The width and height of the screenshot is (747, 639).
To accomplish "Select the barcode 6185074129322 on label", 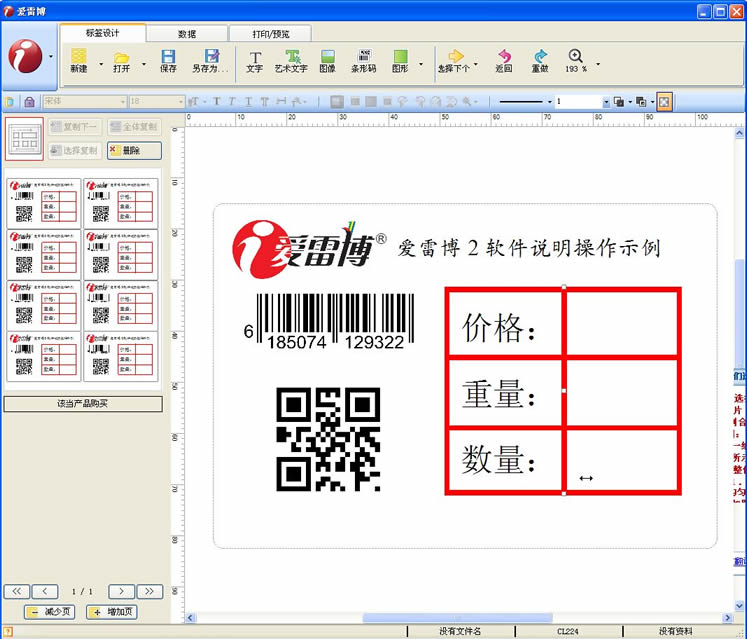I will [329, 322].
